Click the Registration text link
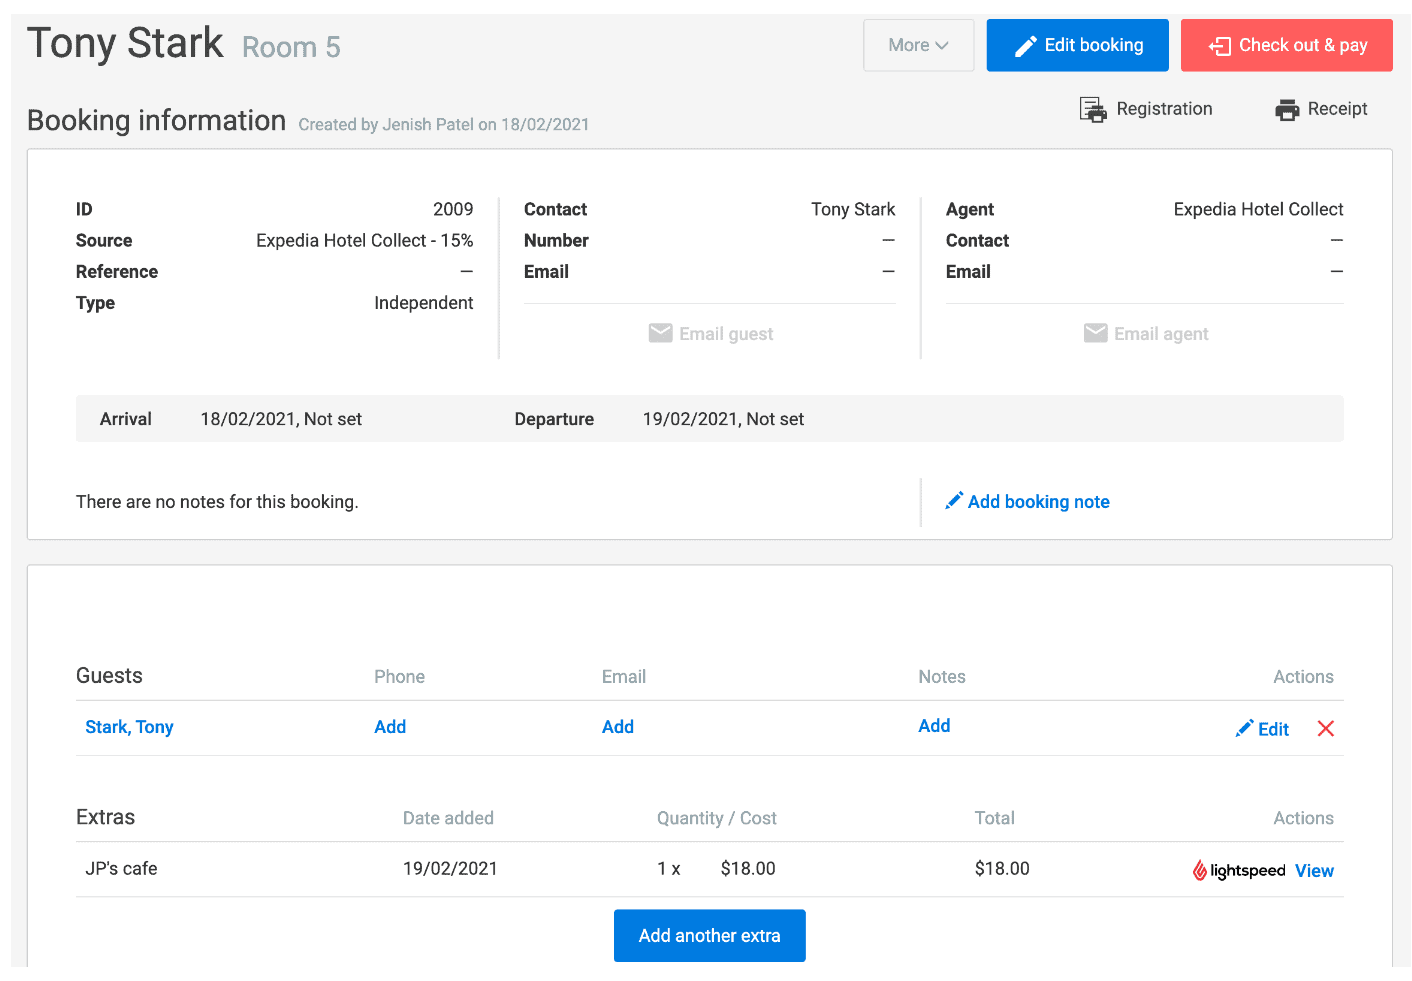1412x981 pixels. point(1164,109)
